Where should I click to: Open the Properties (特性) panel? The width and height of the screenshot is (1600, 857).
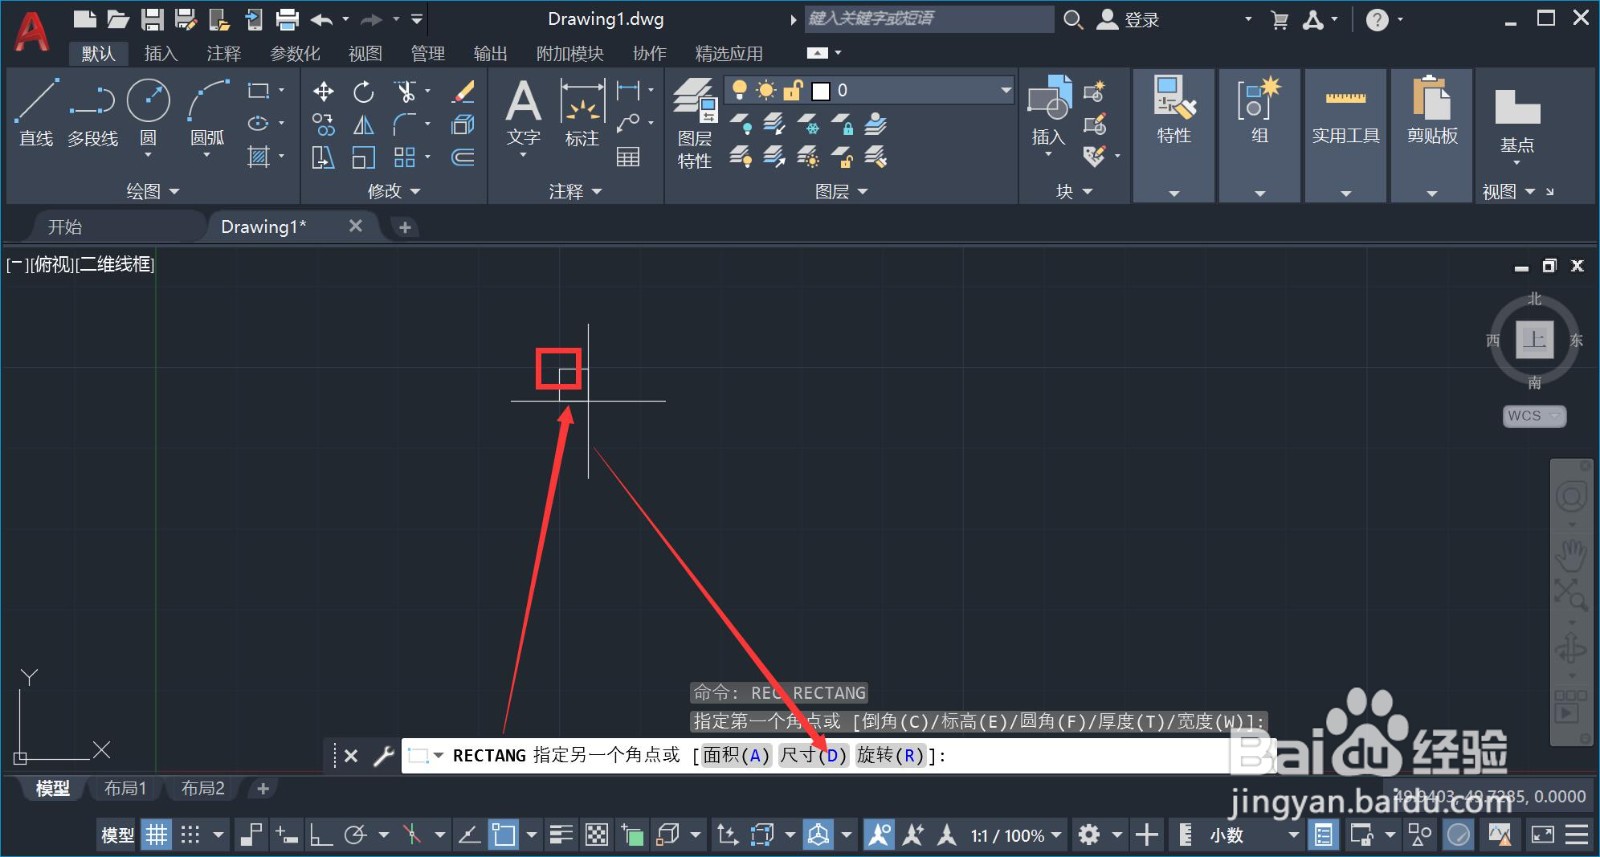click(1174, 110)
